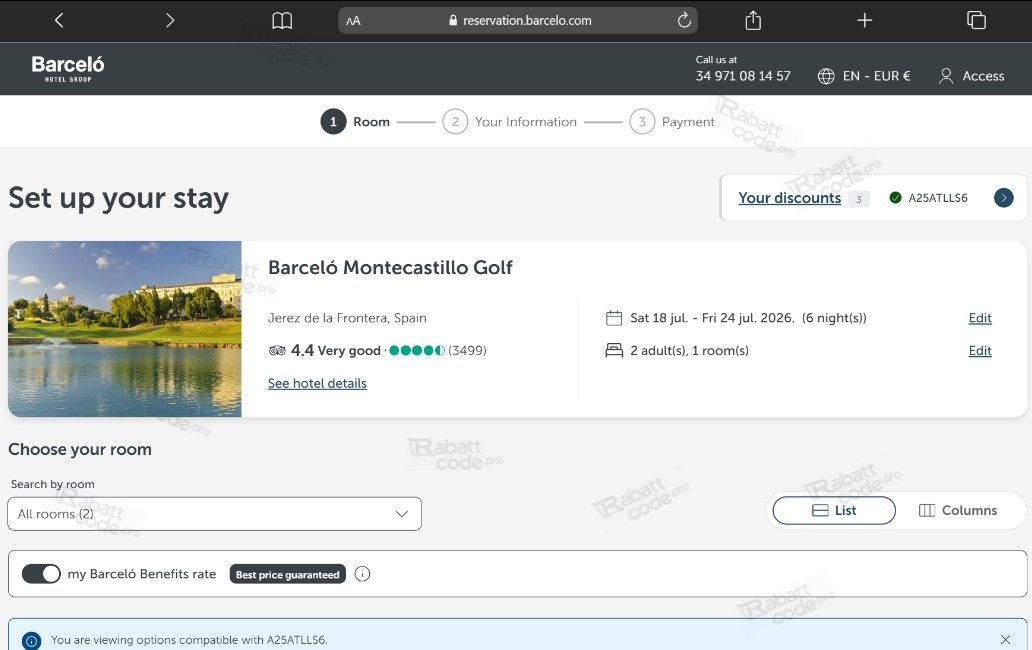This screenshot has width=1032, height=650.
Task: Click the Barceló Hotel Group logo
Action: pyautogui.click(x=68, y=68)
